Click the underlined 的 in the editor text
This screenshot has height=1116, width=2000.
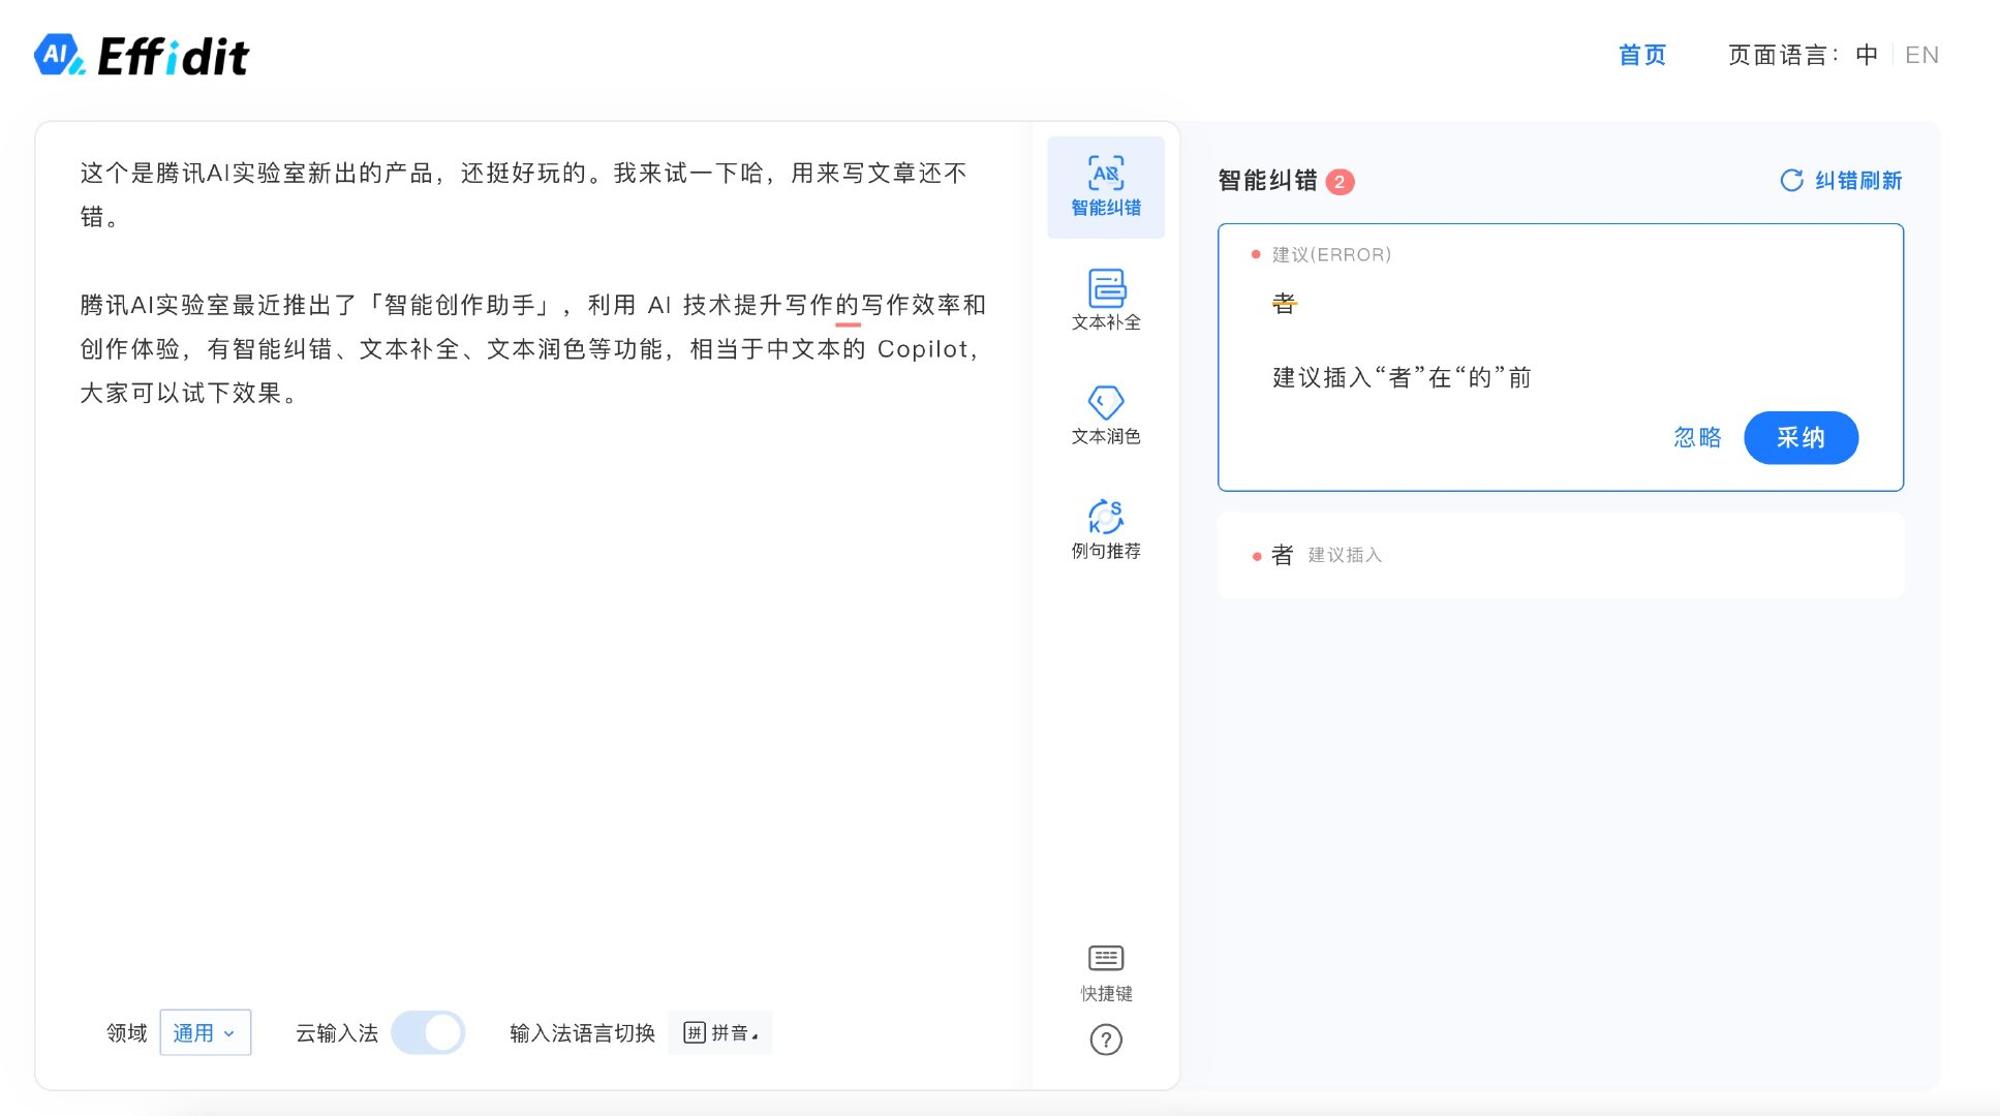pyautogui.click(x=847, y=305)
